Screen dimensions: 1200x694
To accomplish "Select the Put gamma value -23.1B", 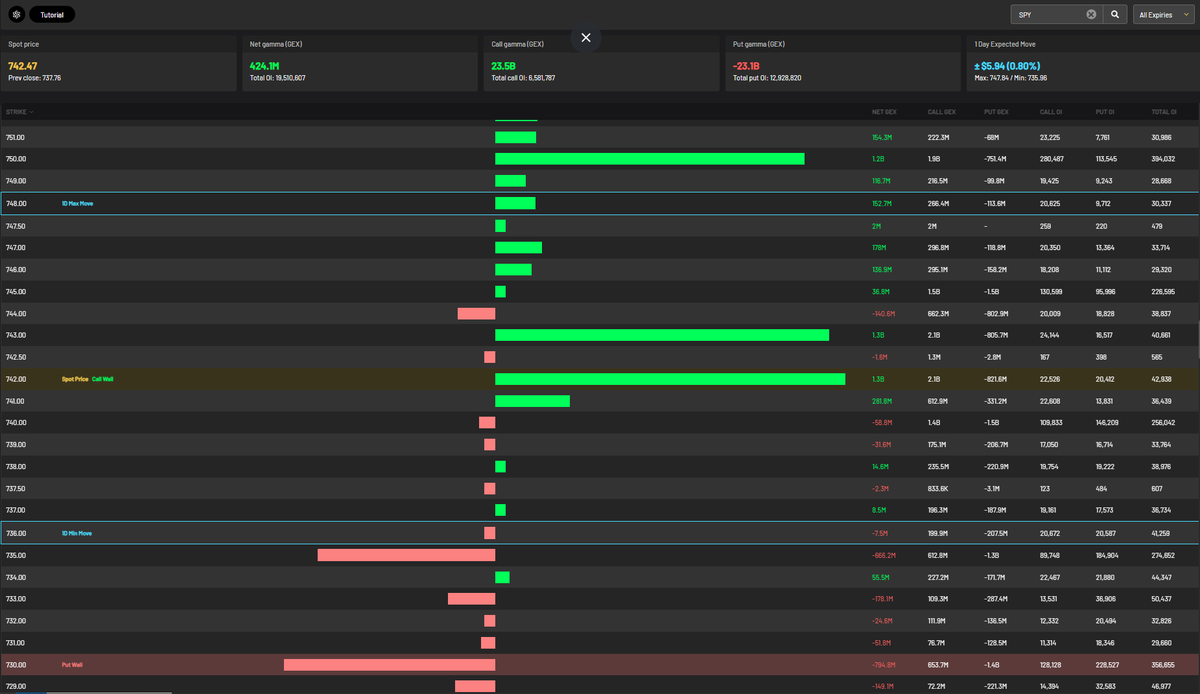I will click(747, 66).
